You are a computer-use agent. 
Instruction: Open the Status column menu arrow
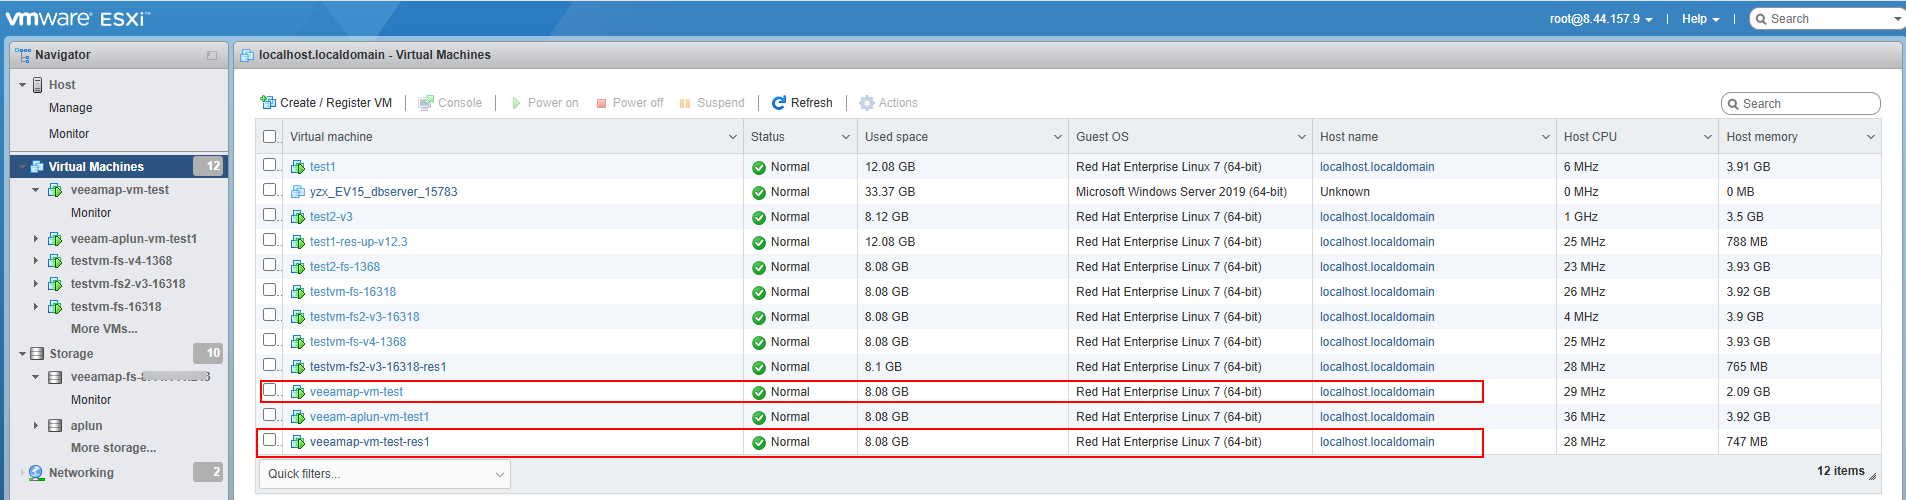click(x=846, y=137)
